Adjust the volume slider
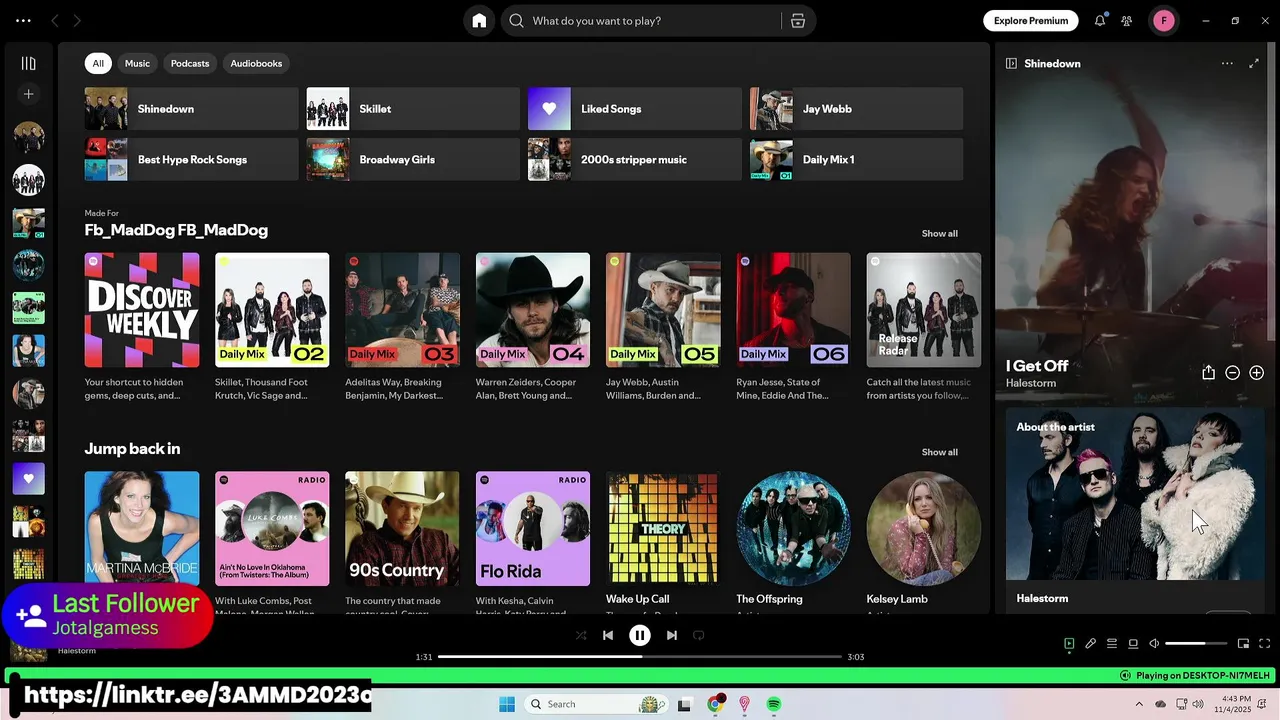1280x720 pixels. pos(1195,644)
